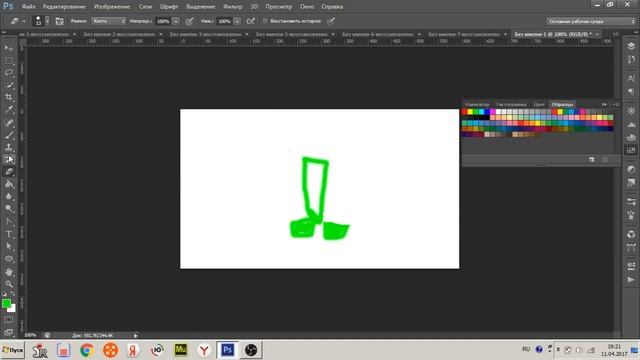The image size is (640, 360).
Task: Select the Type tool
Action: coord(9,234)
